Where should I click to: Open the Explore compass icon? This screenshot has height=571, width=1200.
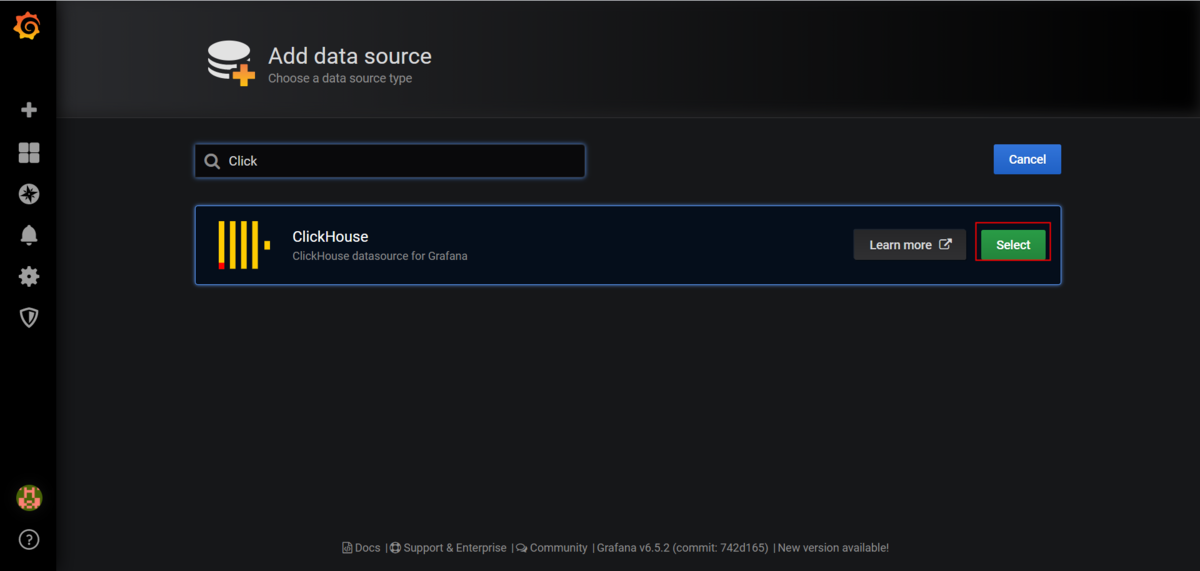pos(29,194)
